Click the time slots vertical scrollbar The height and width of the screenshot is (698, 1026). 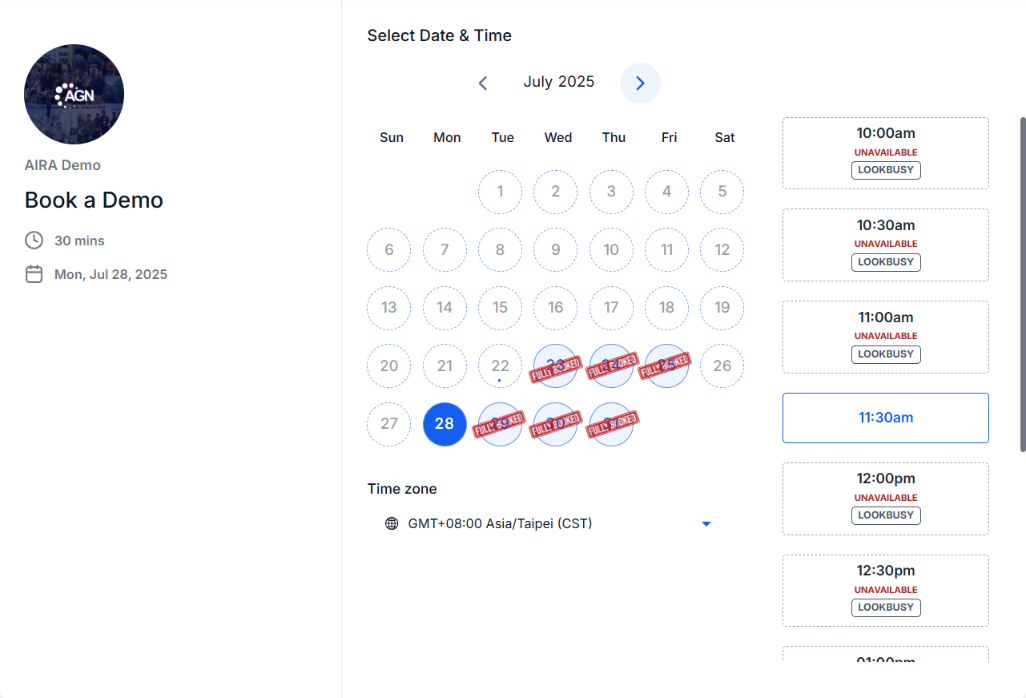(x=1023, y=285)
